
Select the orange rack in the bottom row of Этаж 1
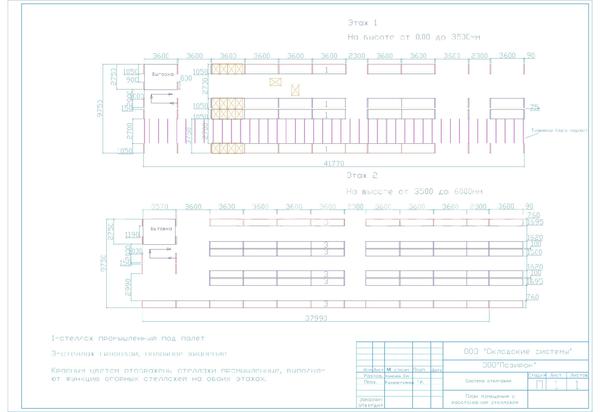coord(227,148)
